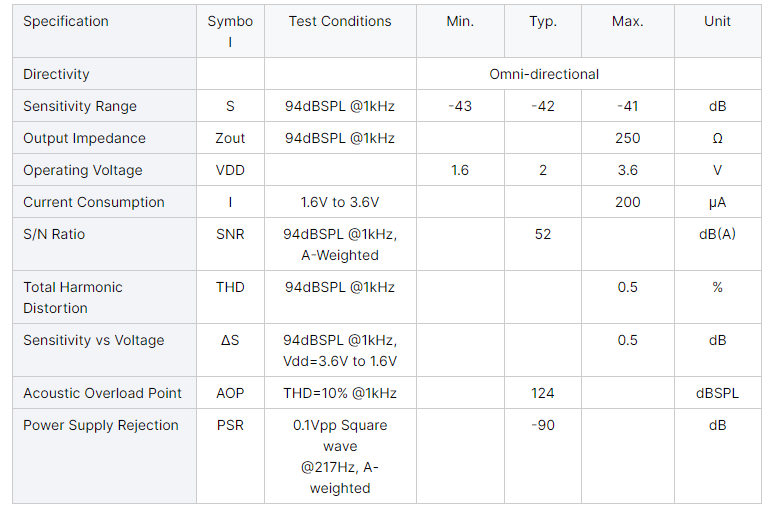772x513 pixels.
Task: Click the Sensitivity Range row label
Action: pyautogui.click(x=80, y=106)
